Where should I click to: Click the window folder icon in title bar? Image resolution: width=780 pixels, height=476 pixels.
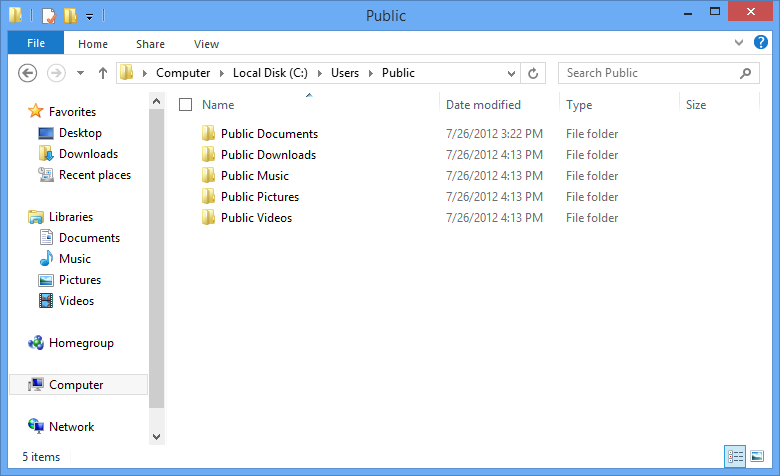pyautogui.click(x=15, y=15)
